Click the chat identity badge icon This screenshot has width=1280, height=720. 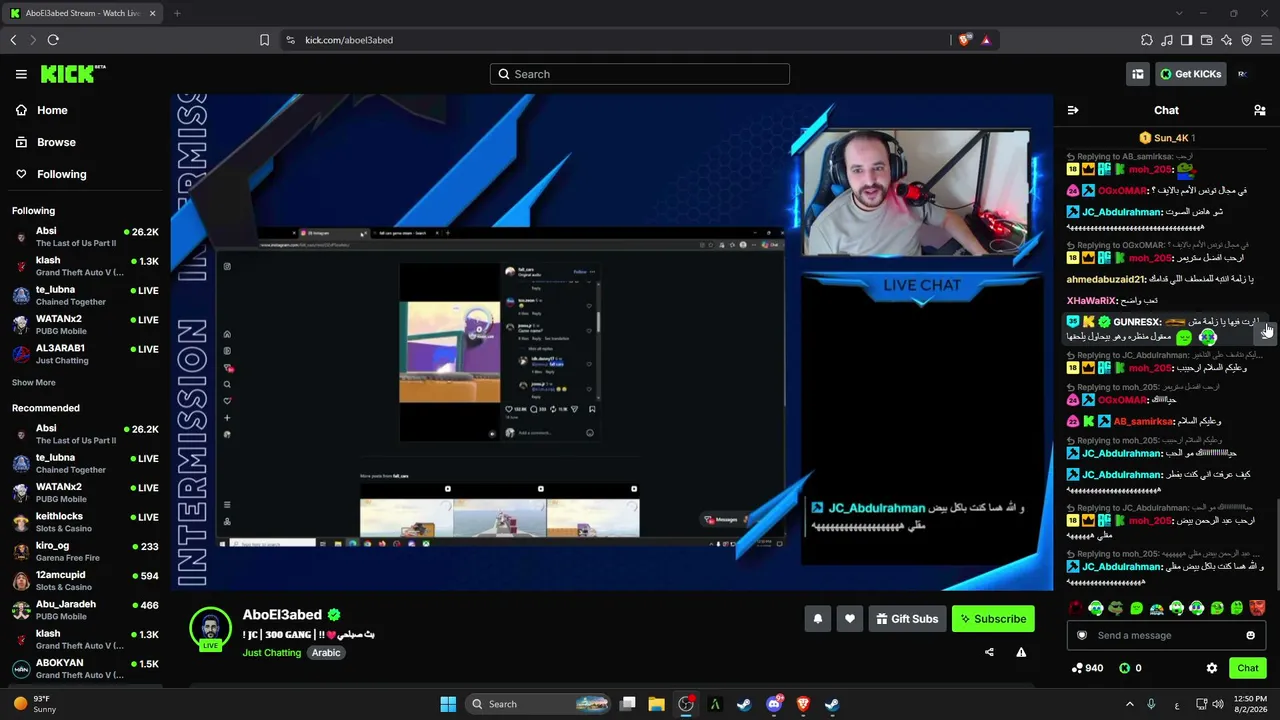[1081, 635]
